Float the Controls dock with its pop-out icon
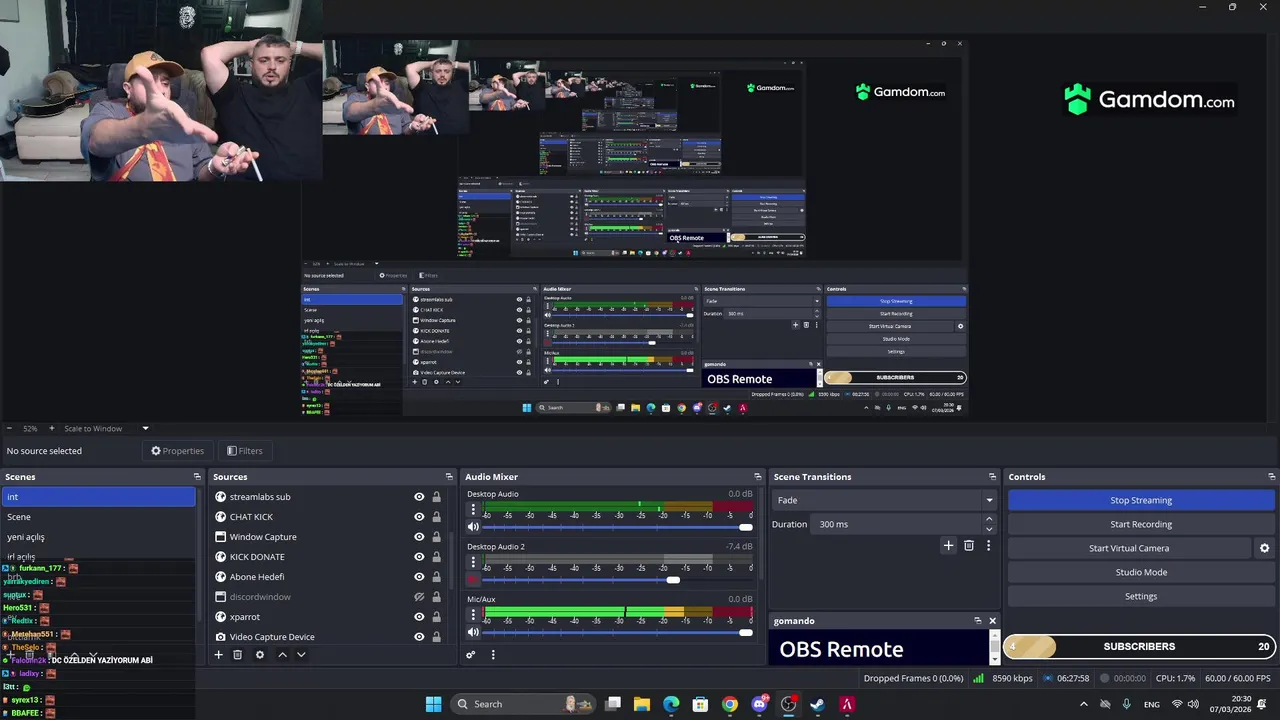The height and width of the screenshot is (720, 1280). (x=1271, y=477)
